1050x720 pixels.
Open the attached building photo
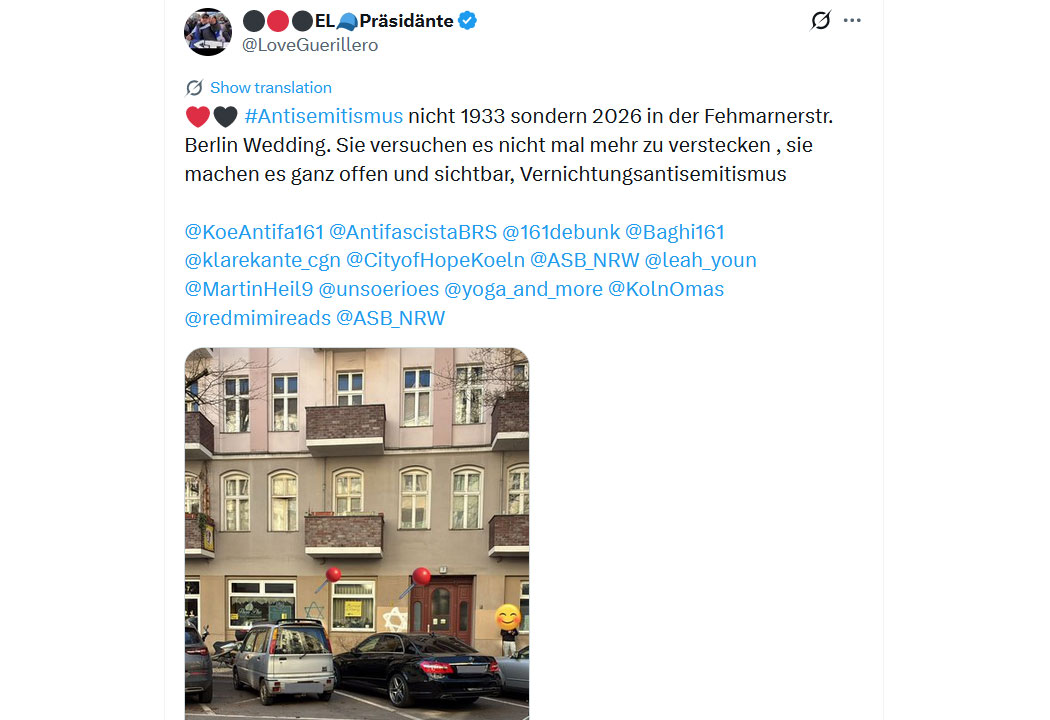[357, 534]
